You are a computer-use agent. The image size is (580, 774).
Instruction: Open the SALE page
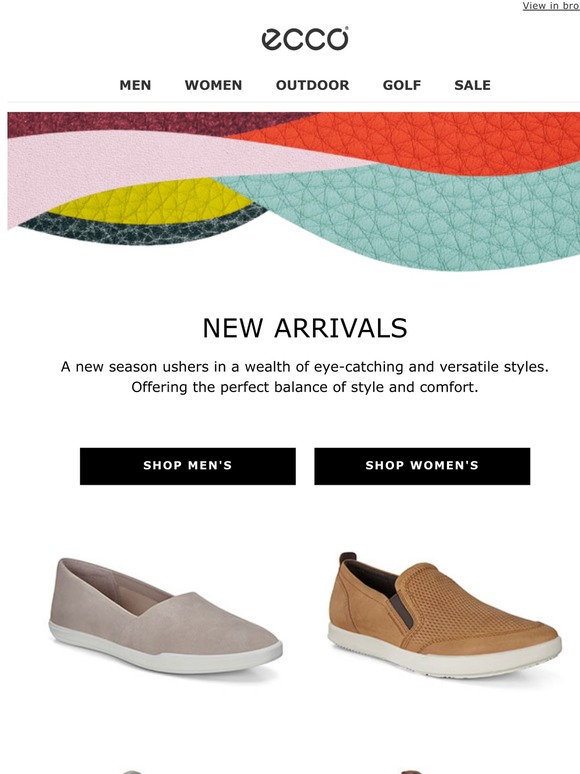[472, 85]
